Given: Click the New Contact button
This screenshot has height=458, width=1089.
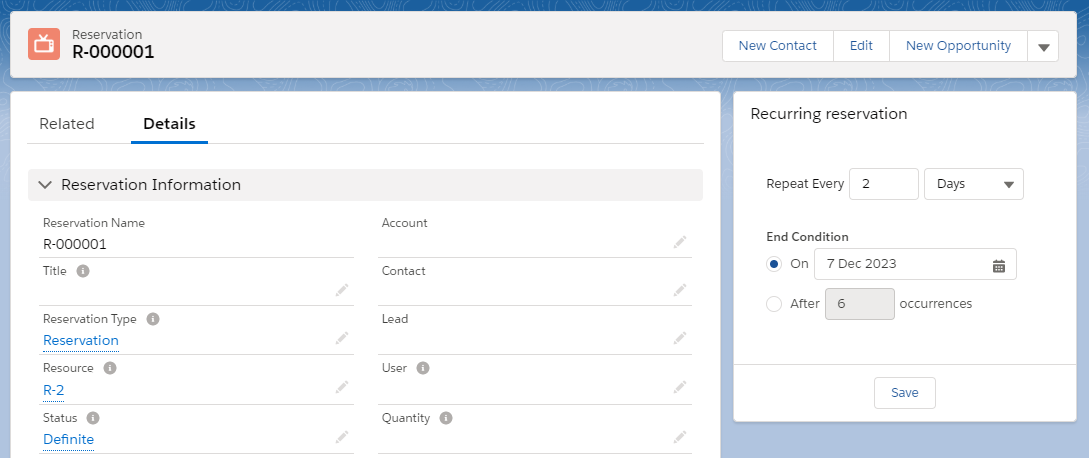Looking at the screenshot, I should tap(777, 46).
